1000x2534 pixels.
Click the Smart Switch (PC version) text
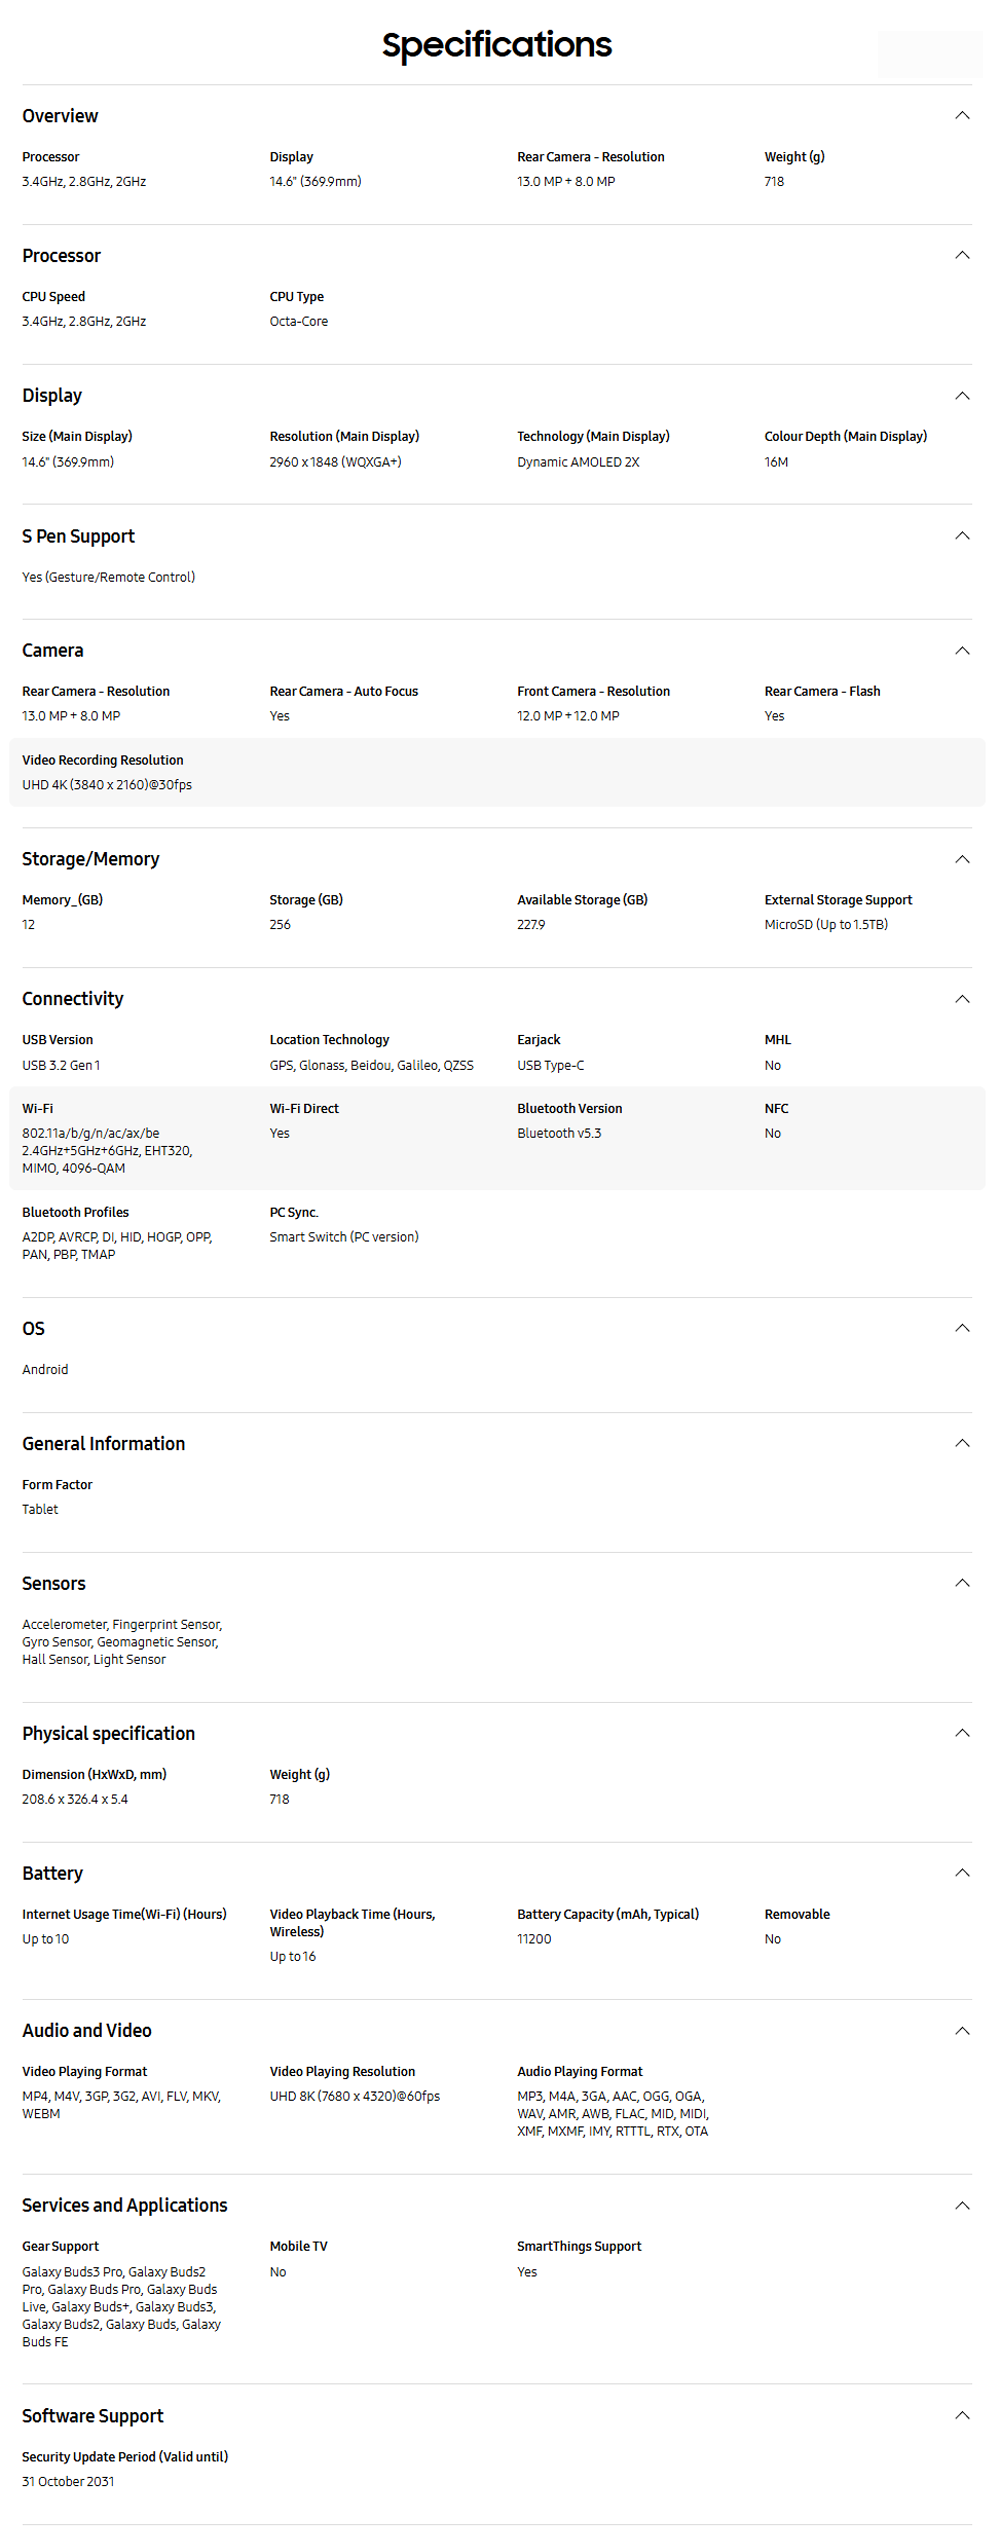[x=344, y=1238]
